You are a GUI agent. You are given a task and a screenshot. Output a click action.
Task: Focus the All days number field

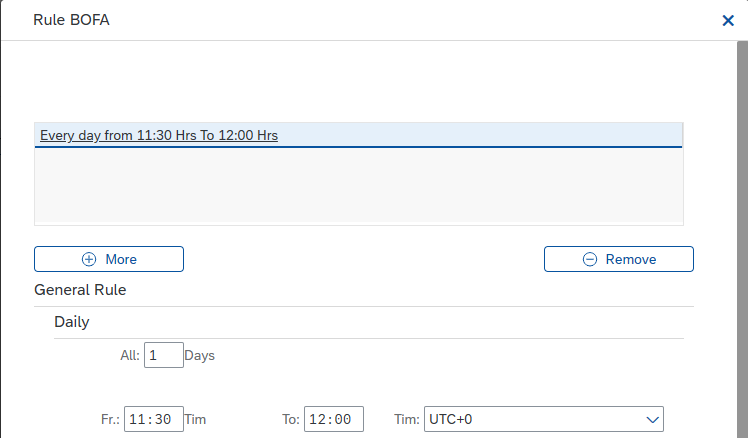(x=164, y=355)
